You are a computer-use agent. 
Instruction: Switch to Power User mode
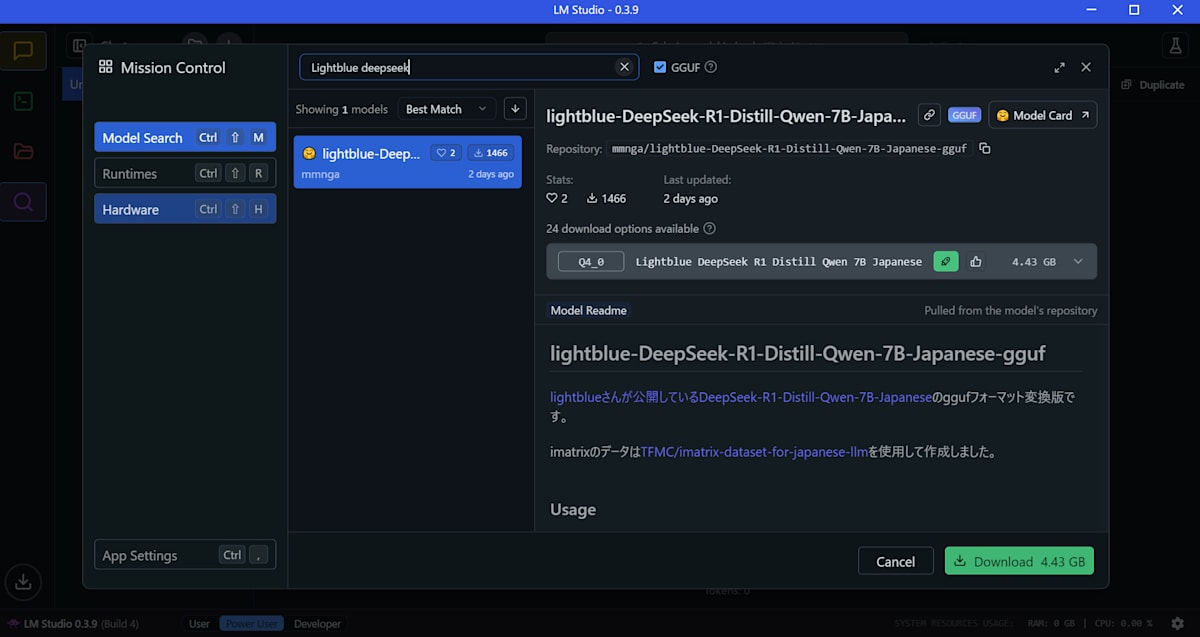click(252, 624)
